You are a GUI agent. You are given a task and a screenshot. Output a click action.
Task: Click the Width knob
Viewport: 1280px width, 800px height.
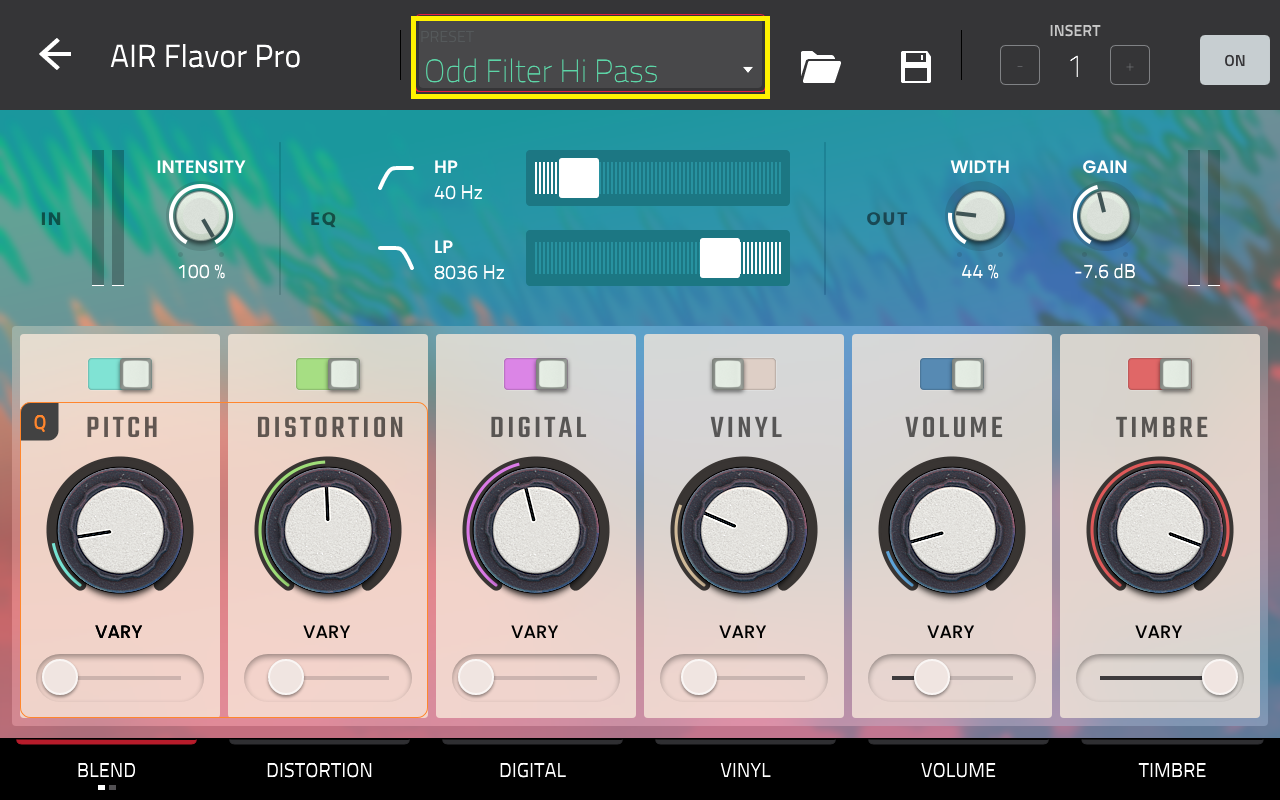(x=980, y=216)
